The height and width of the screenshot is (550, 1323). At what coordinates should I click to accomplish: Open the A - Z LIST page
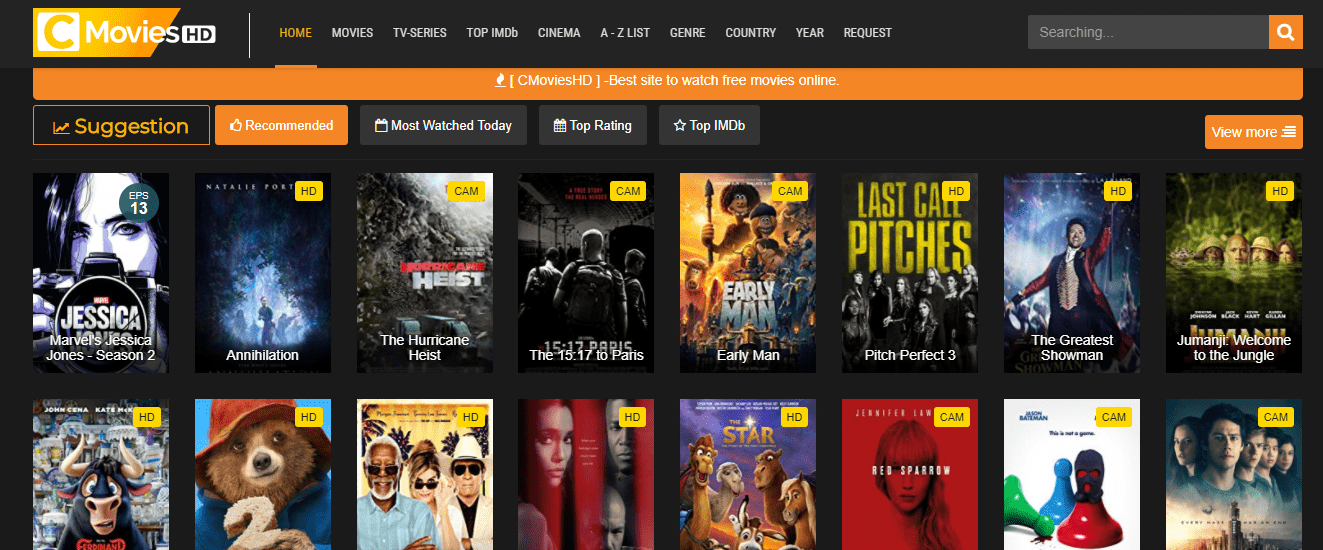click(x=625, y=33)
